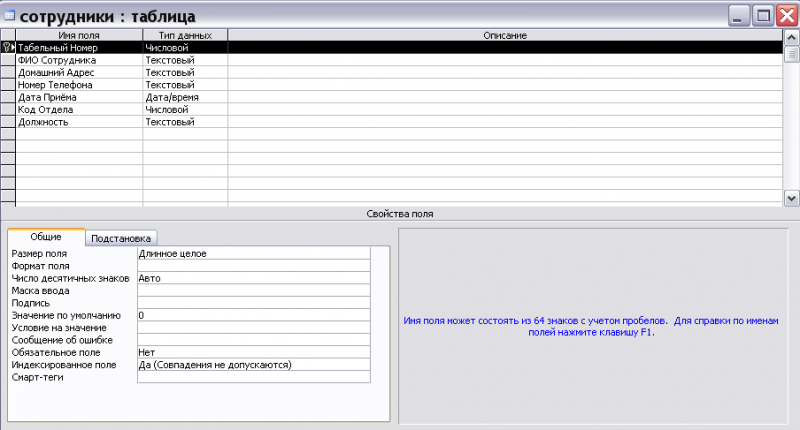Select row selector of ФИО Сотрудника
Viewport: 800px width, 430px height.
click(x=8, y=60)
